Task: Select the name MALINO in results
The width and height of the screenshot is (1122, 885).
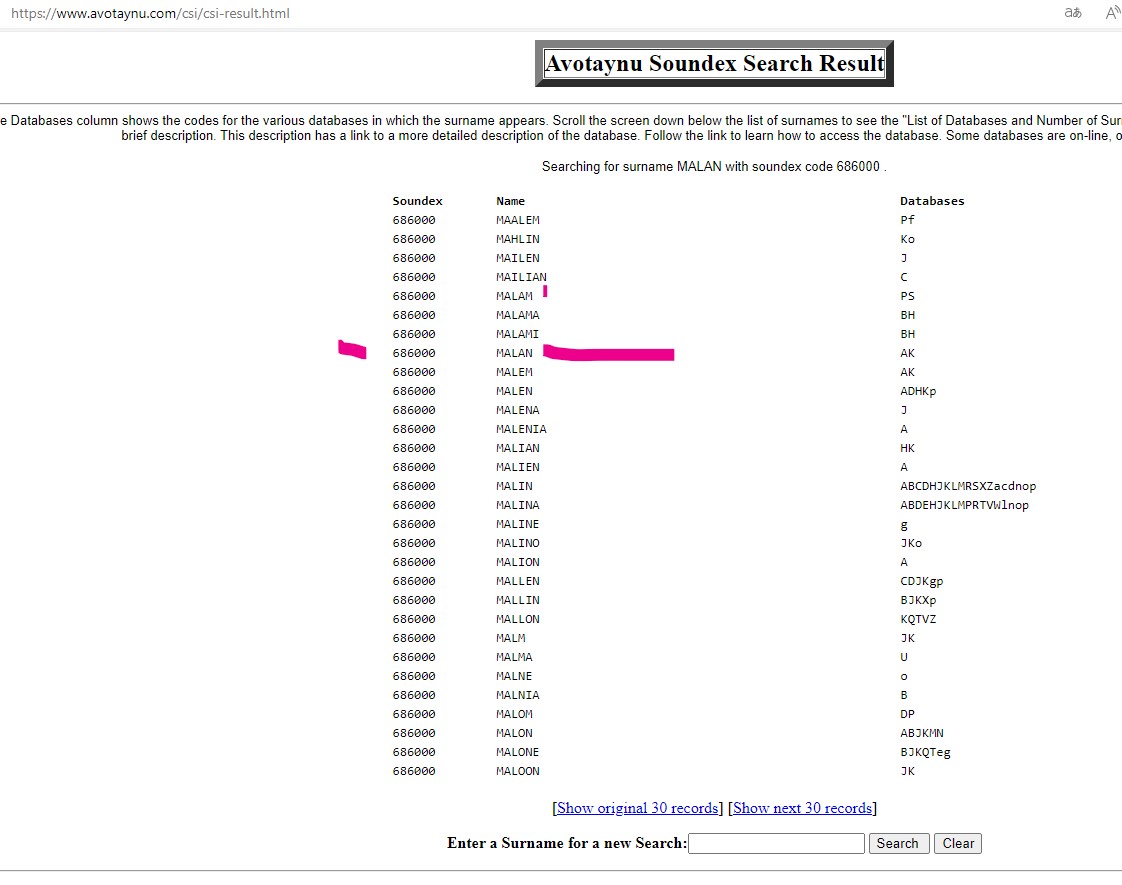Action: [517, 543]
